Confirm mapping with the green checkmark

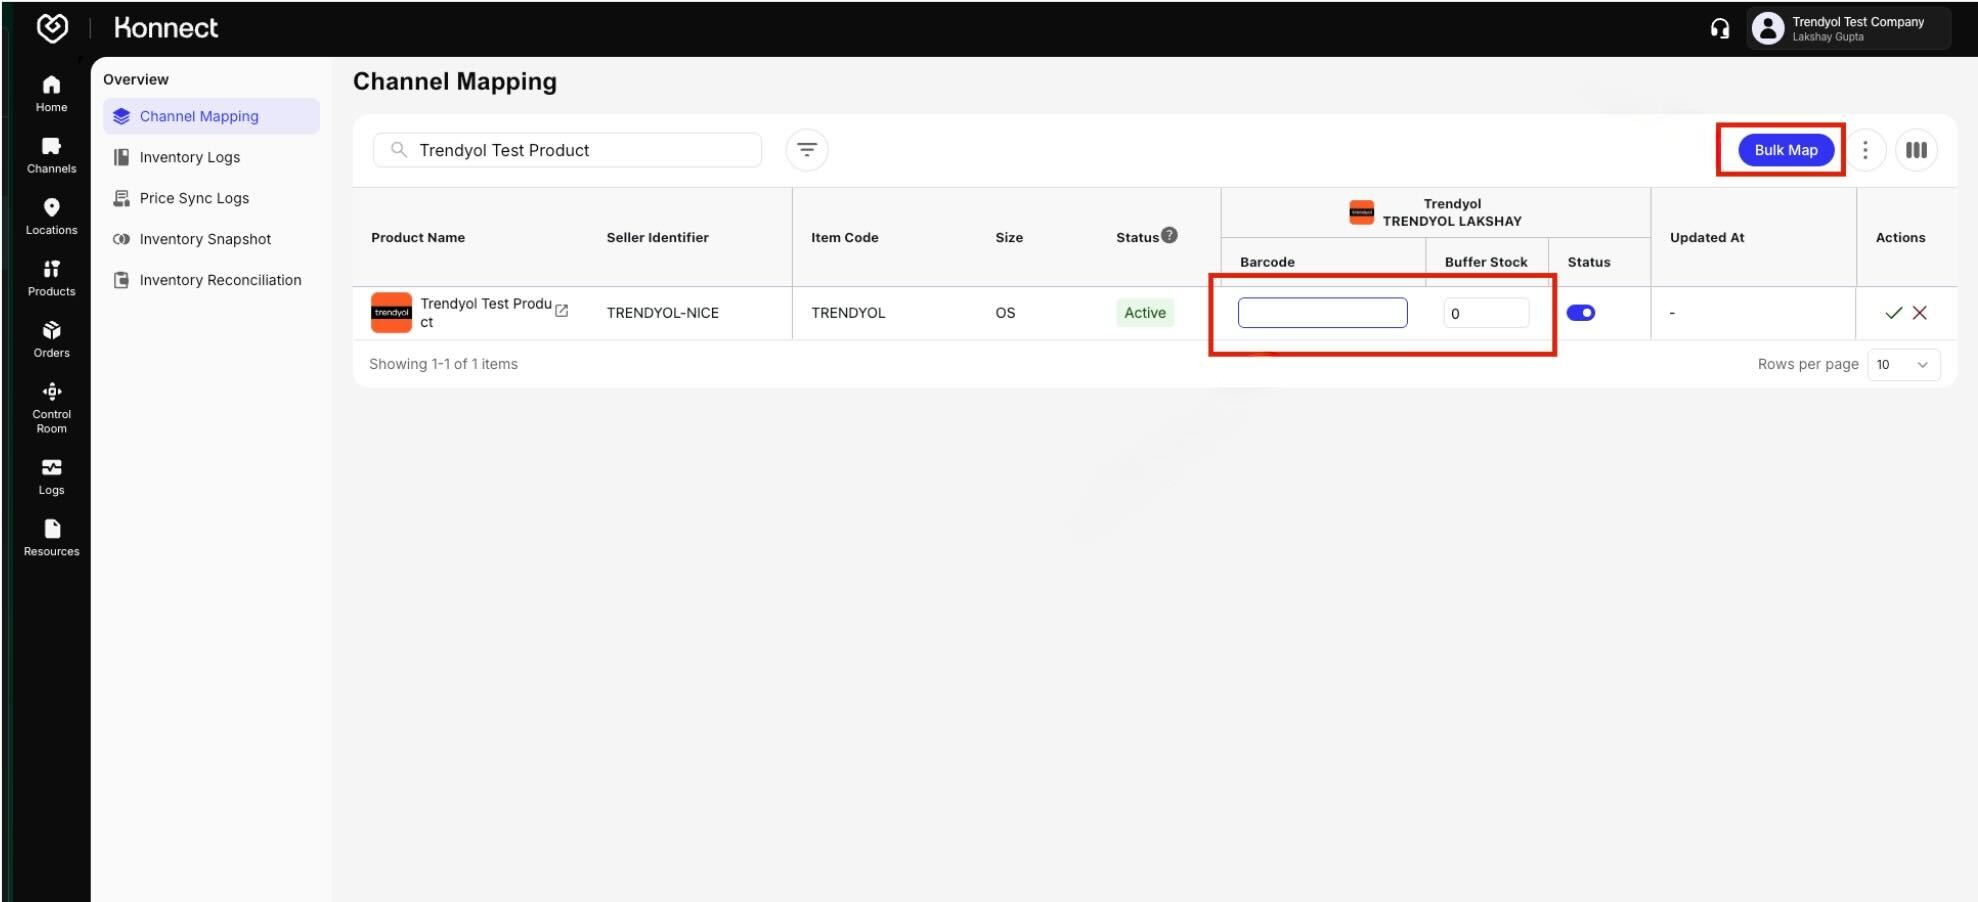(1893, 313)
